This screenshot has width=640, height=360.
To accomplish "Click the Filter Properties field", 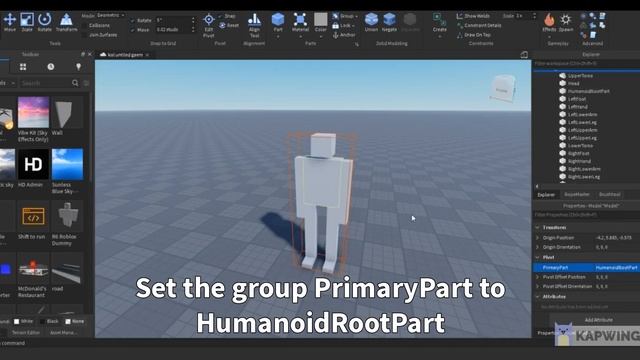I will tap(587, 215).
